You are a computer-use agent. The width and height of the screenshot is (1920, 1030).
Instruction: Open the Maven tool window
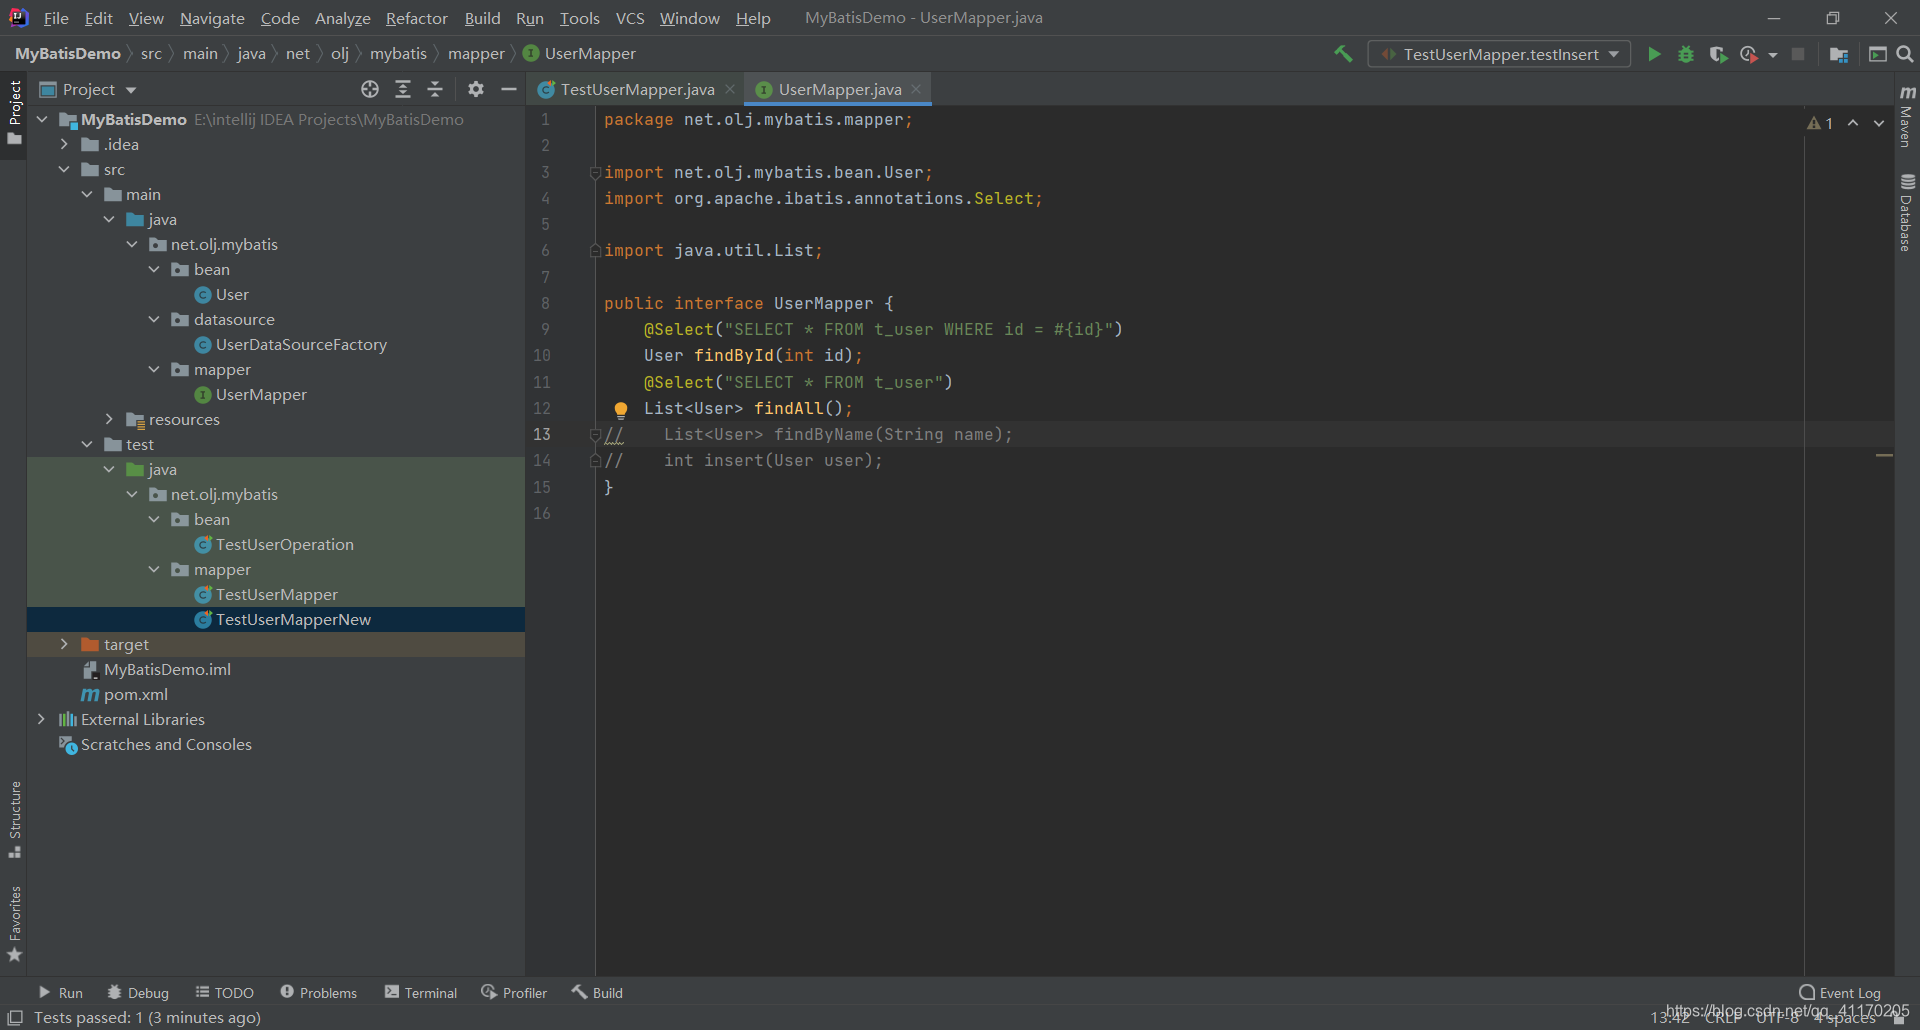[1907, 116]
